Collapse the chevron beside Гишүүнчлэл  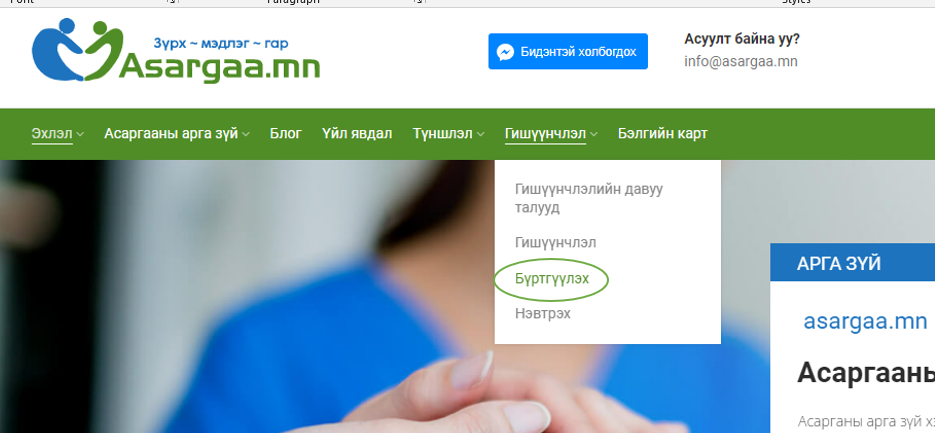(593, 134)
